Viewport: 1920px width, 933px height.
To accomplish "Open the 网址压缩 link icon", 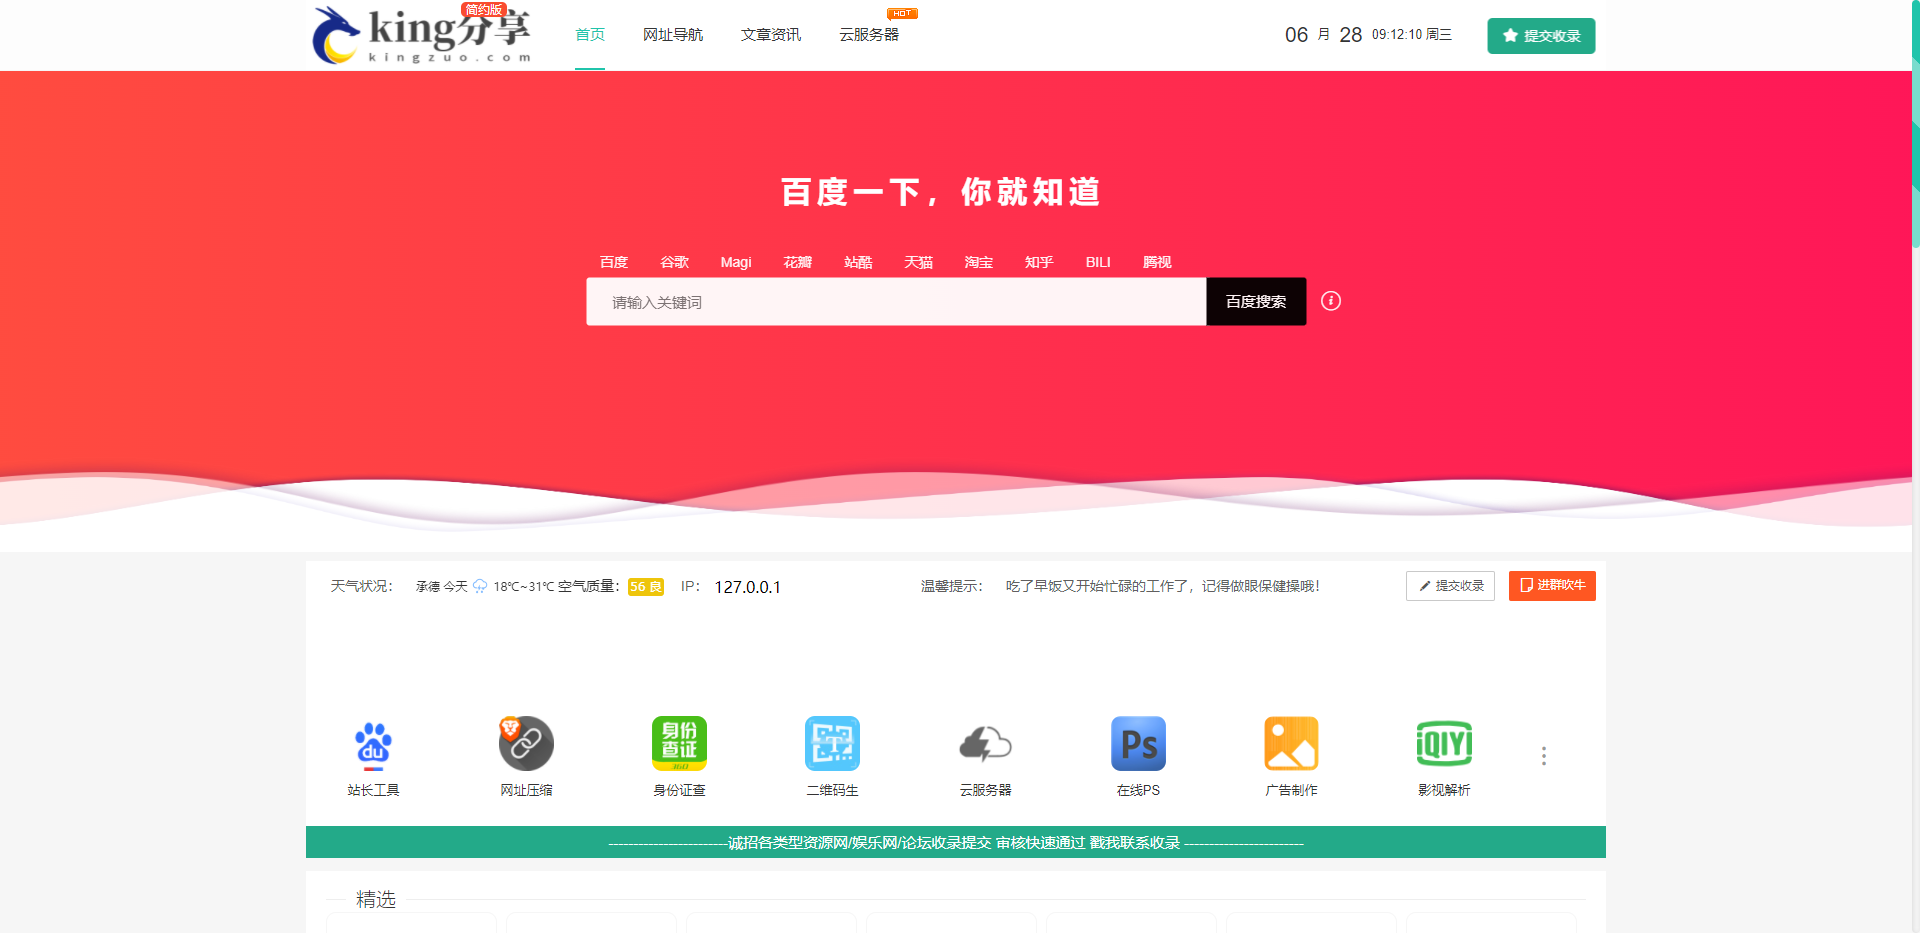I will coord(526,744).
